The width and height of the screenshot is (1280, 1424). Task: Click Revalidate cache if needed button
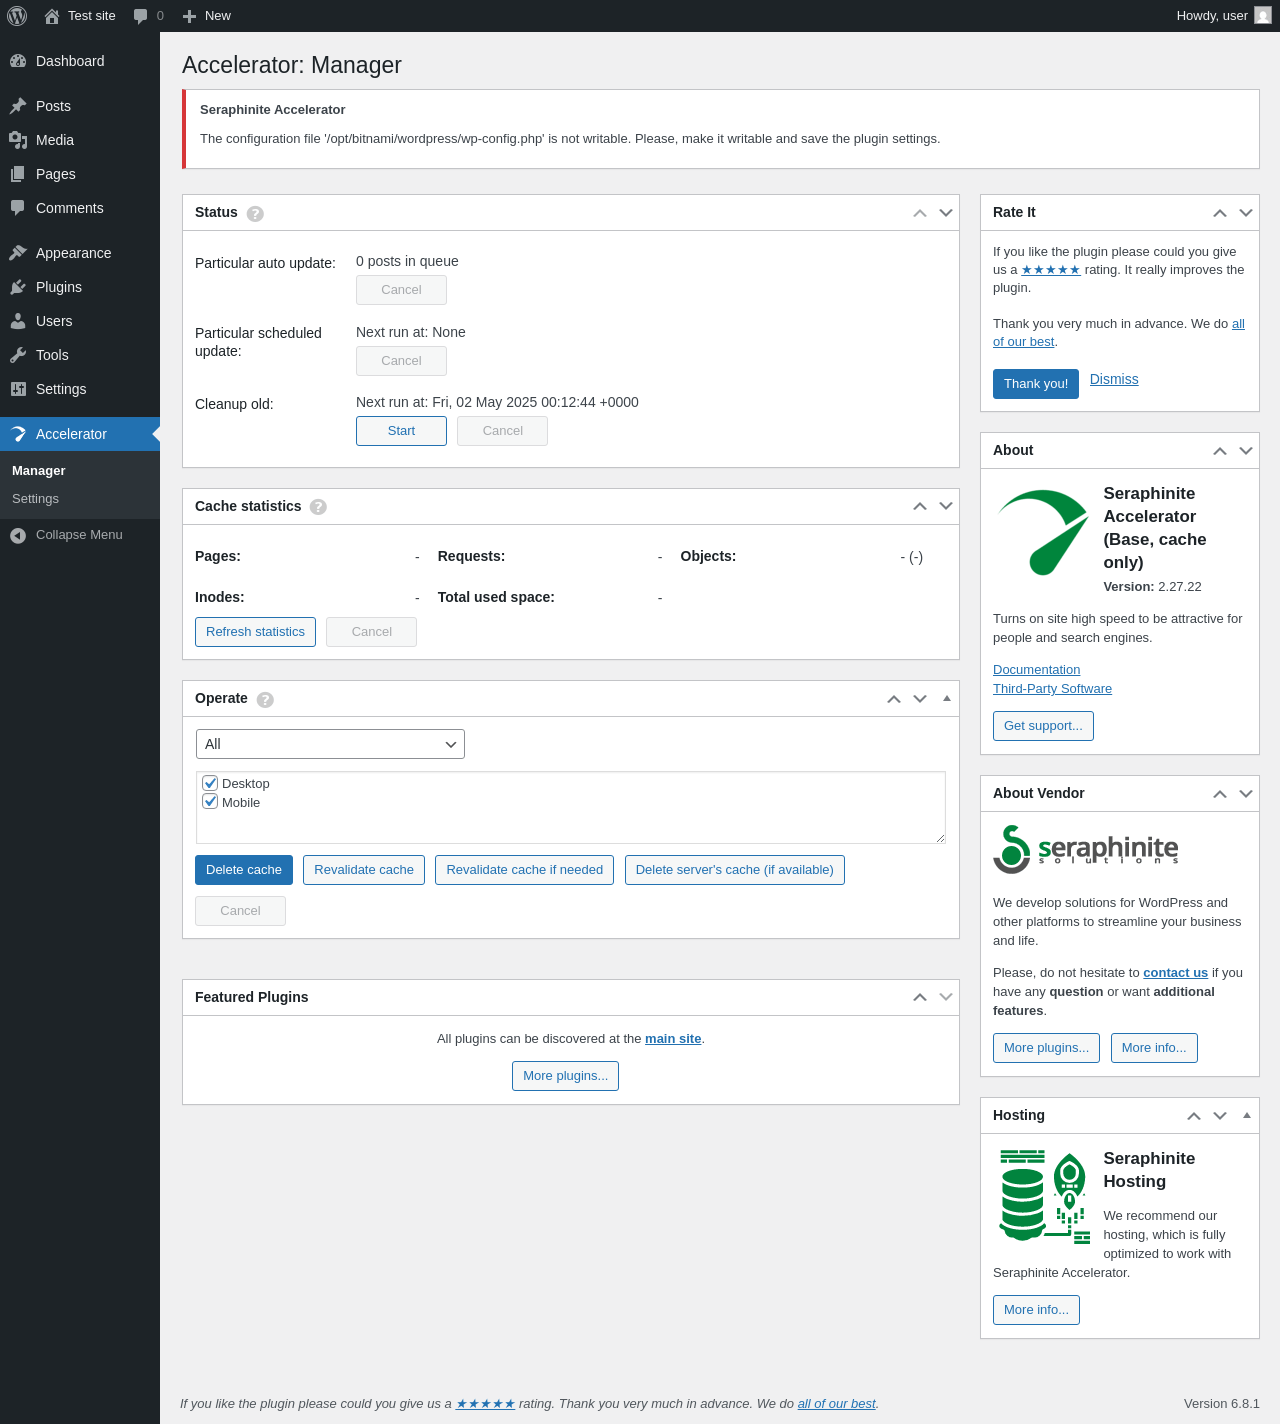pyautogui.click(x=524, y=870)
